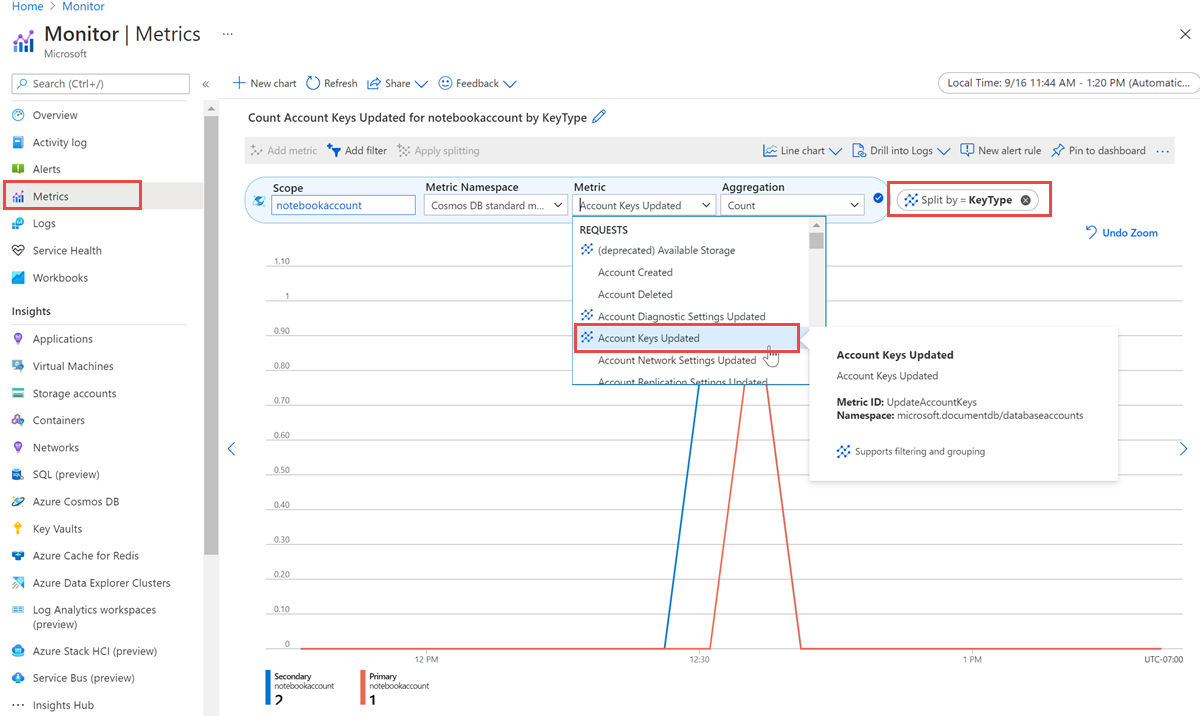Screen dimensions: 1200x716
Task: Create a New chart
Action: [x=265, y=83]
